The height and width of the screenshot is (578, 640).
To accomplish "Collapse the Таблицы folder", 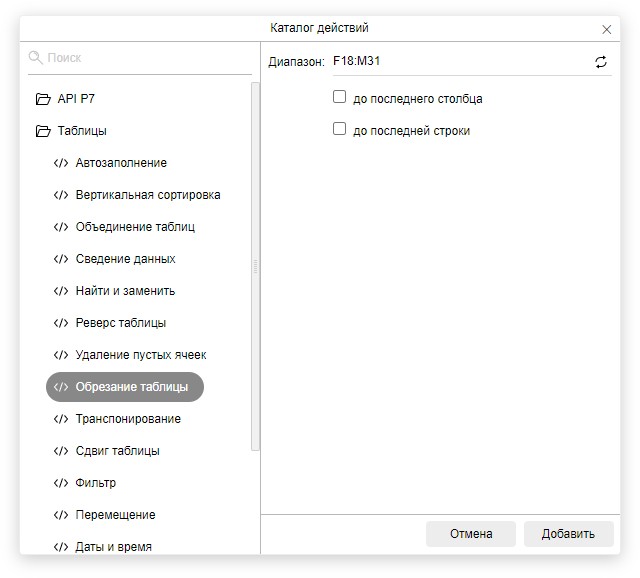I will pos(42,131).
